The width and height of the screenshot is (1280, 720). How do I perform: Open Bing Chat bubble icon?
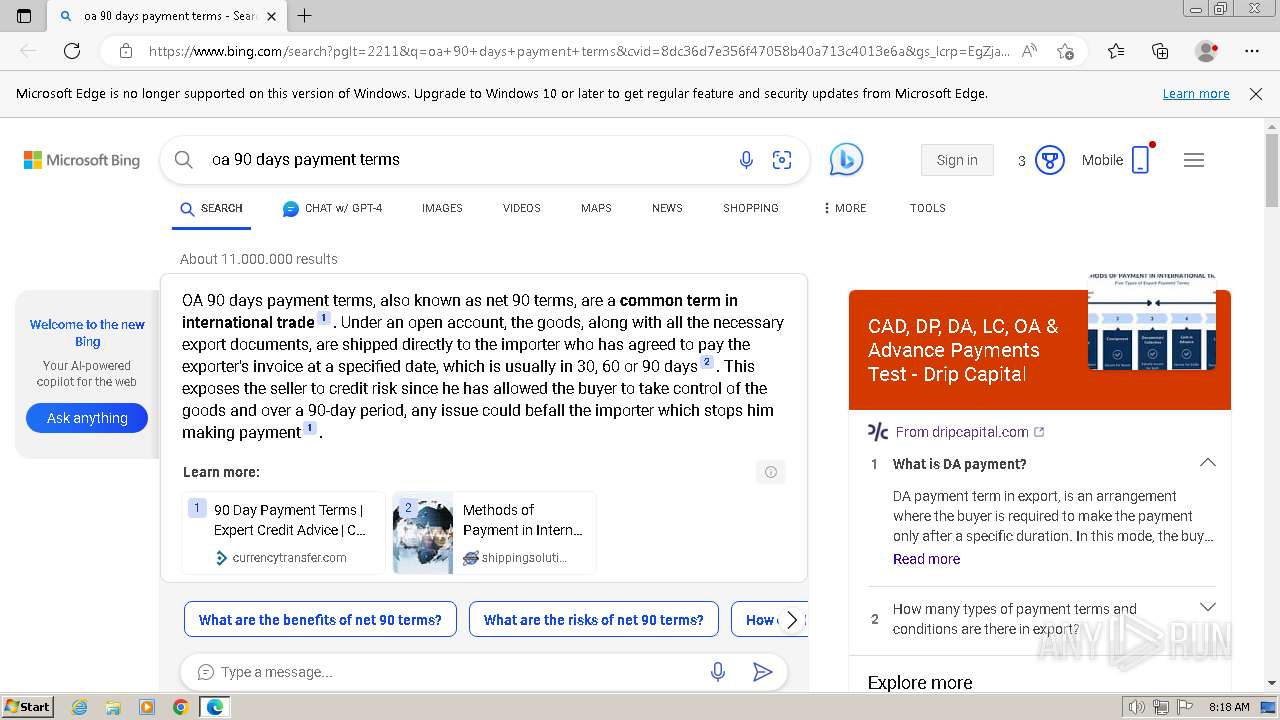coord(846,160)
